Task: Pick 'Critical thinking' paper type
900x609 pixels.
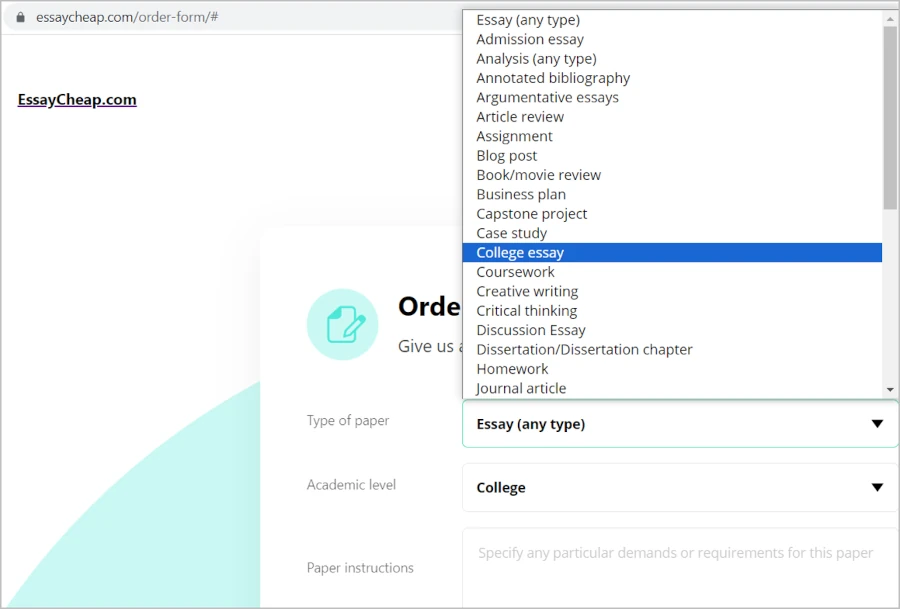Action: point(672,311)
